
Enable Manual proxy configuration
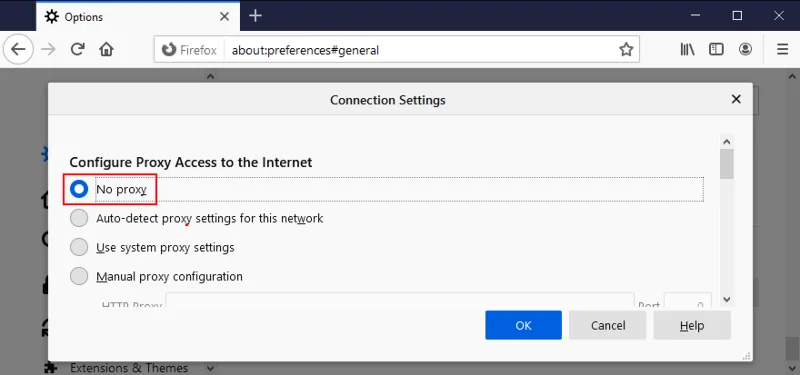point(79,277)
